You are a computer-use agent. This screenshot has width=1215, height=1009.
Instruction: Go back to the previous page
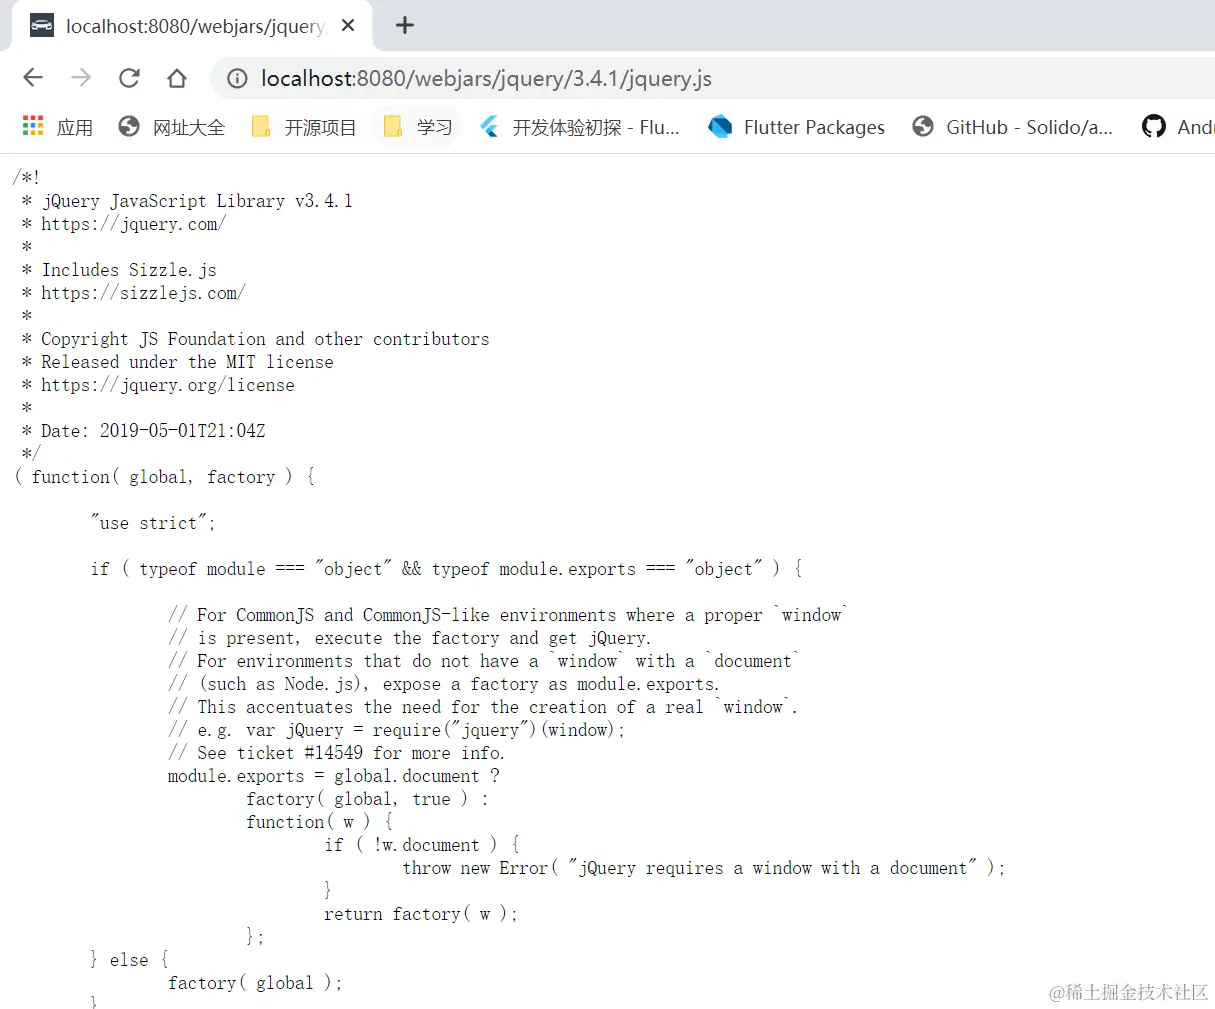click(33, 78)
